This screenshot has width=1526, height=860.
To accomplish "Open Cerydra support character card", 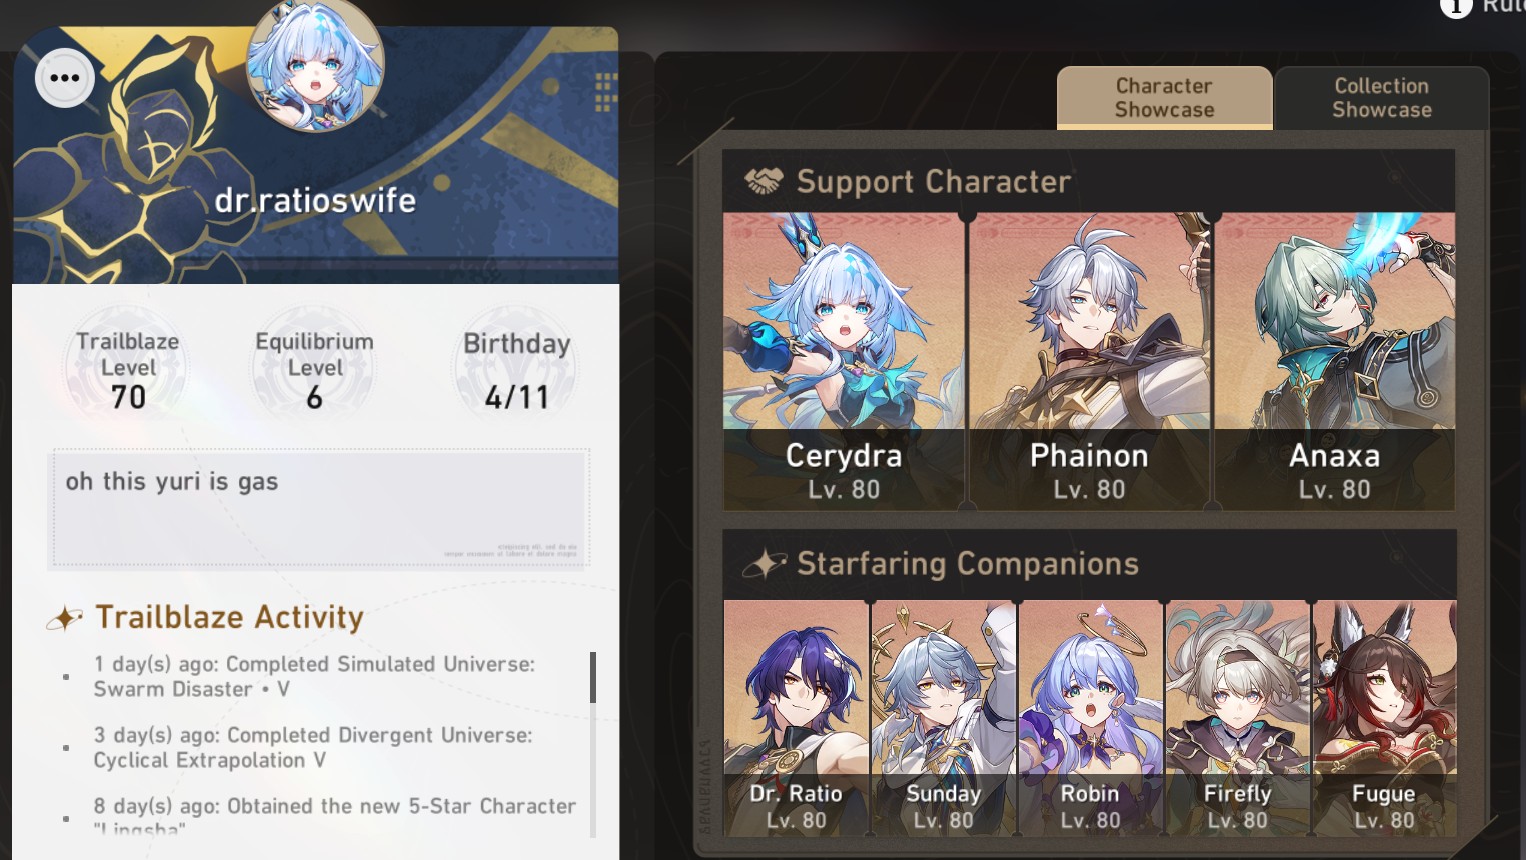I will point(844,361).
